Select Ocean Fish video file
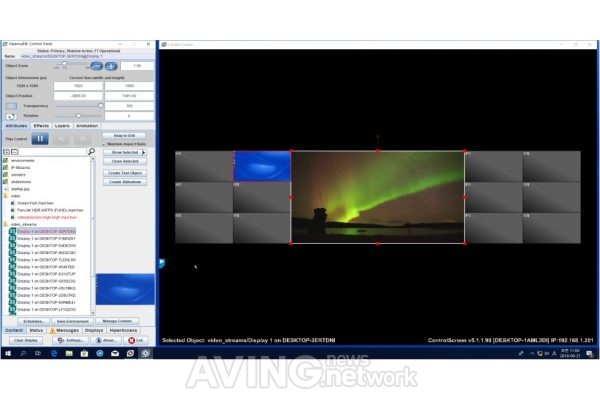 [35, 203]
